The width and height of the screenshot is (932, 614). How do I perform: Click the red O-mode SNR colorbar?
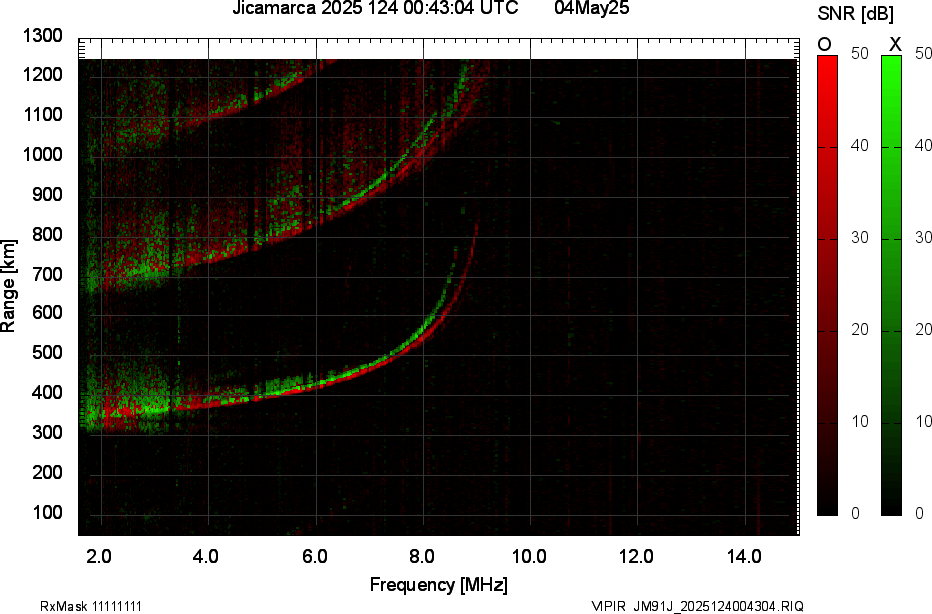coord(827,285)
